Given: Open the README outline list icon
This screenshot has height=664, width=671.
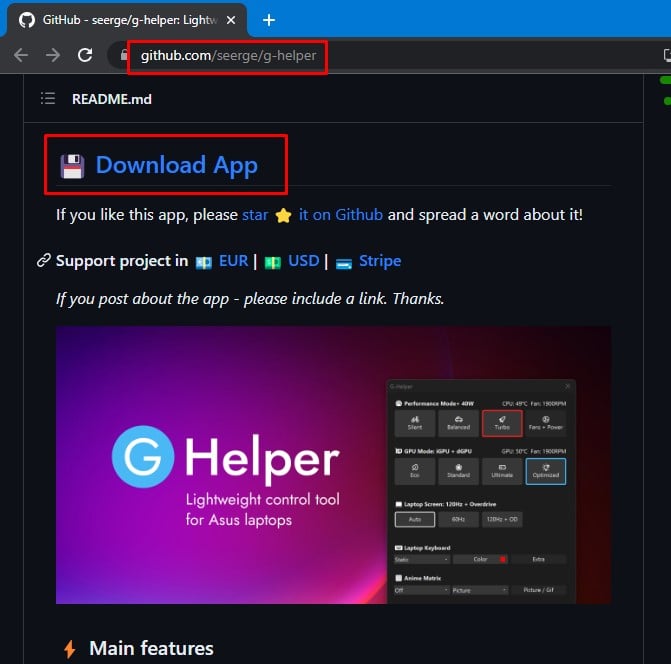Looking at the screenshot, I should point(48,98).
